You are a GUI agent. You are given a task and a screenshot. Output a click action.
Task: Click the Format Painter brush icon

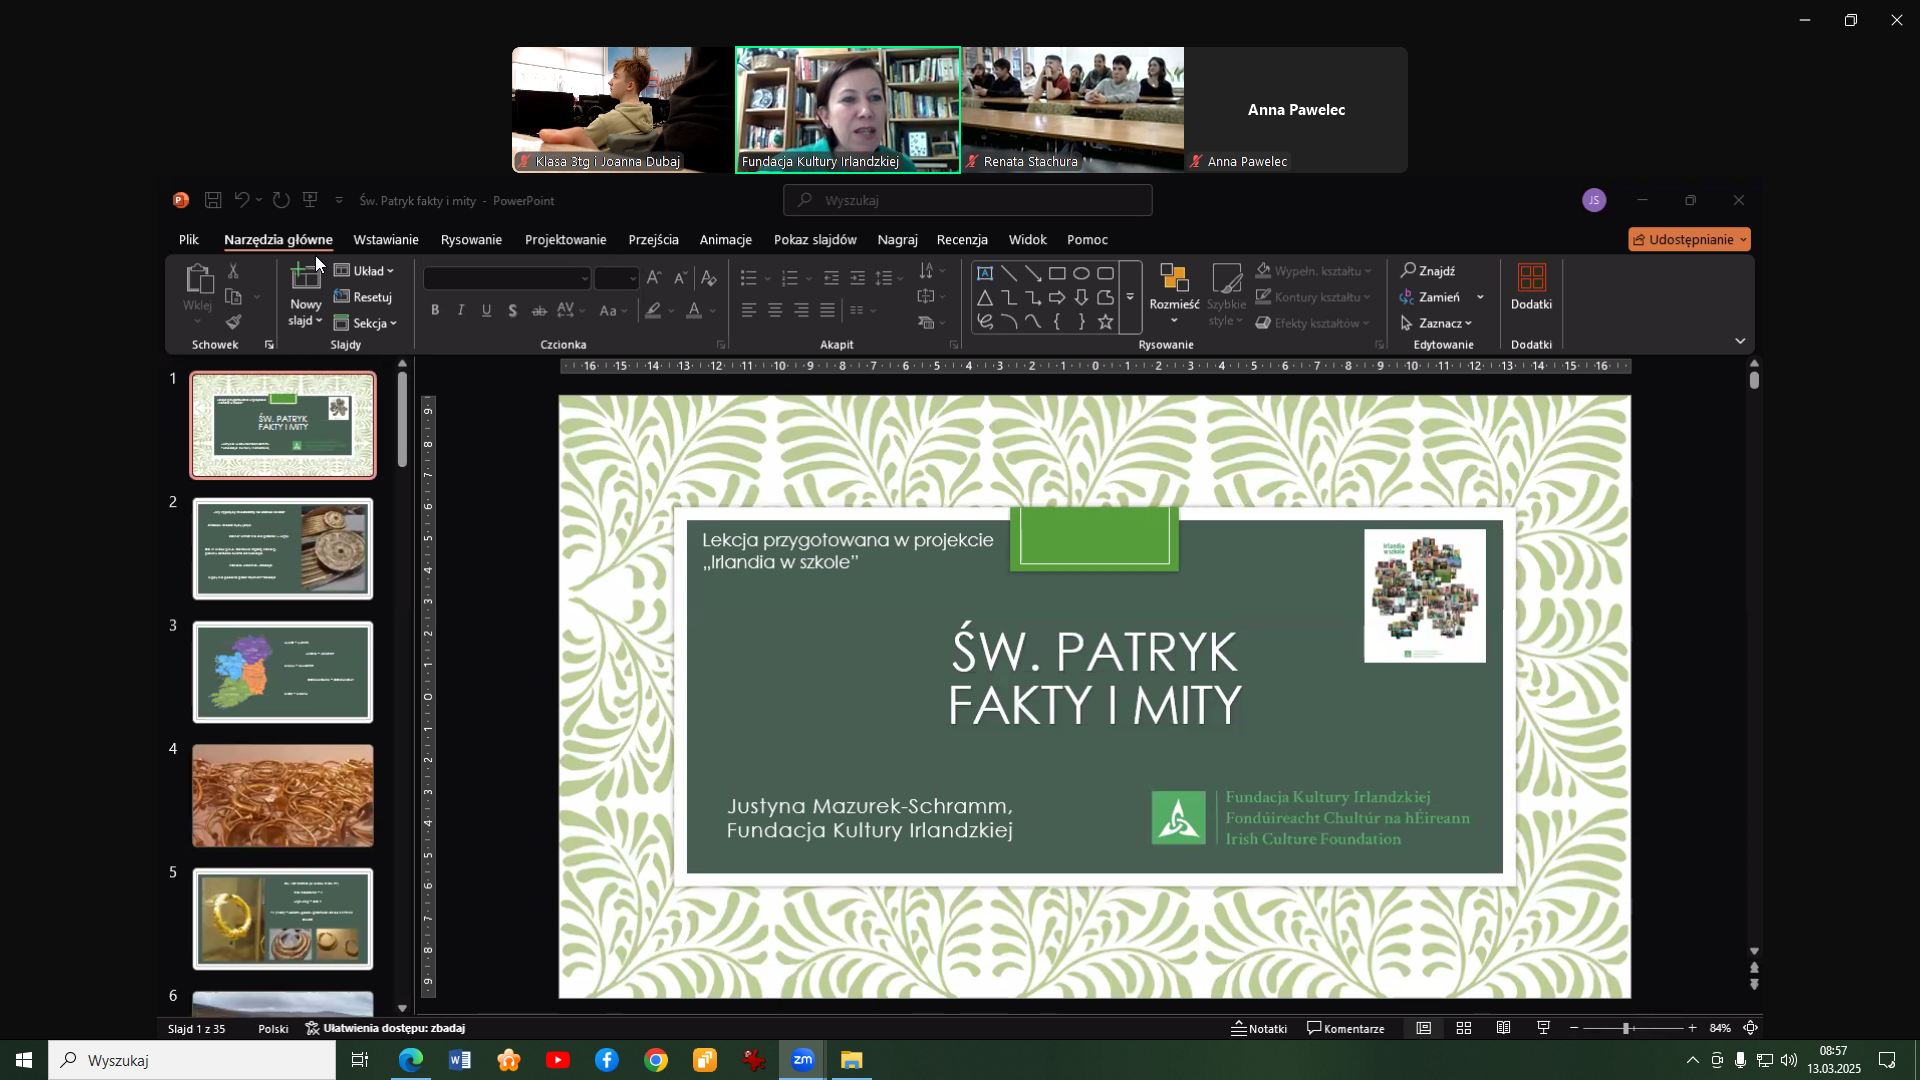pos(233,322)
